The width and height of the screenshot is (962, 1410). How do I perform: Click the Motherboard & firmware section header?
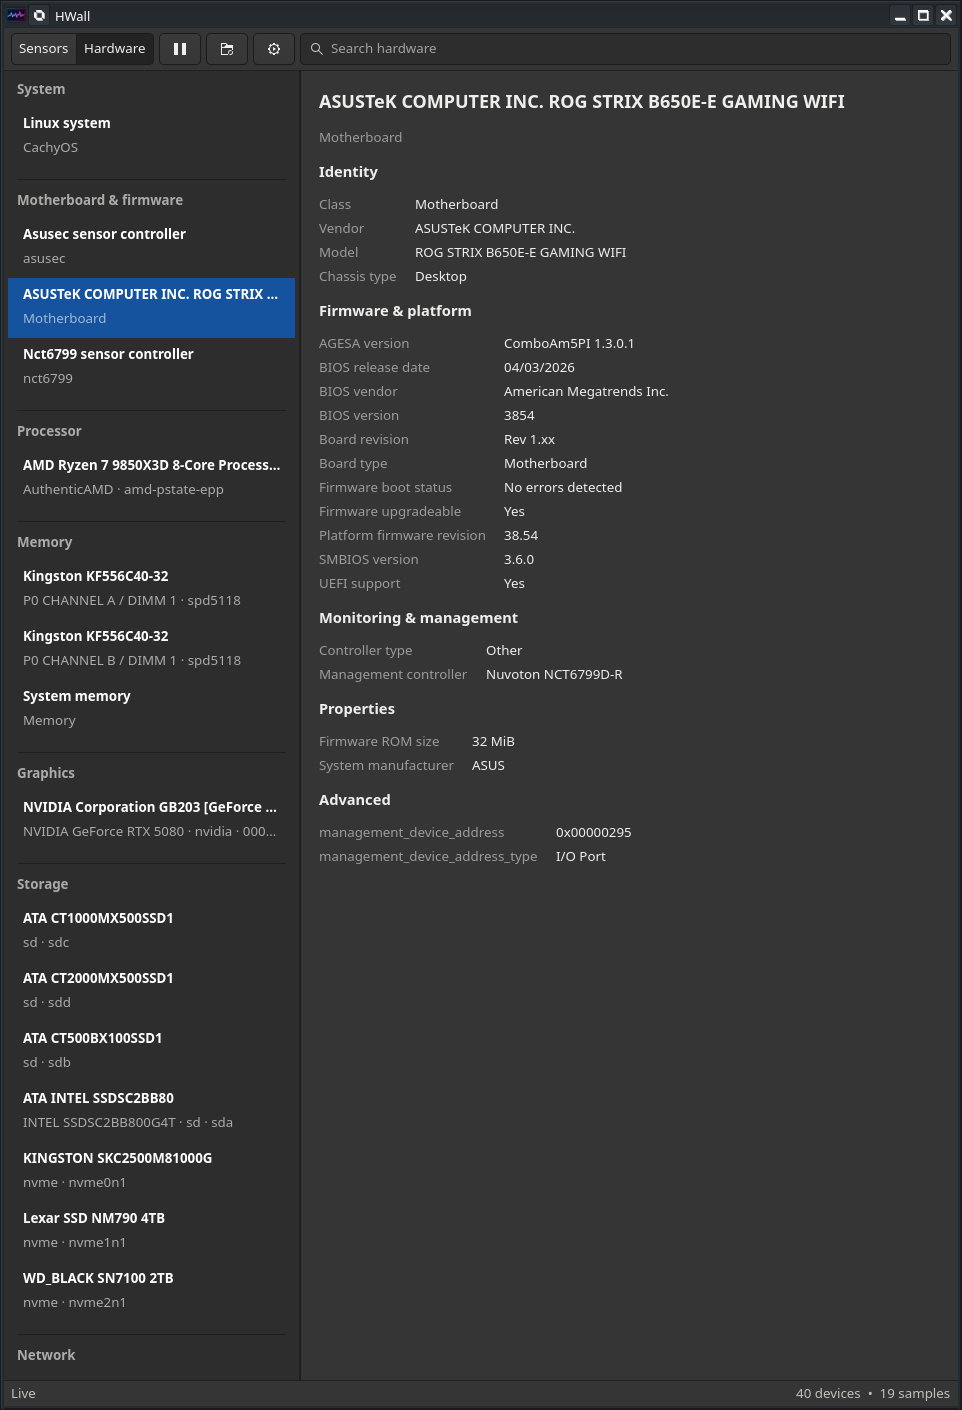[x=100, y=200]
